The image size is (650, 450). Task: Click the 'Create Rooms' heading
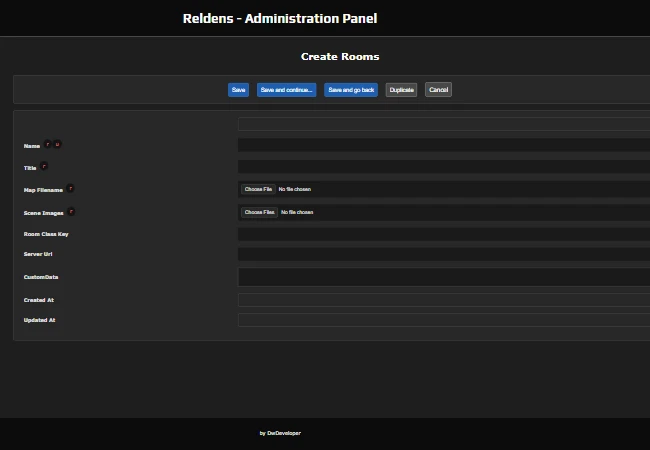coord(340,56)
